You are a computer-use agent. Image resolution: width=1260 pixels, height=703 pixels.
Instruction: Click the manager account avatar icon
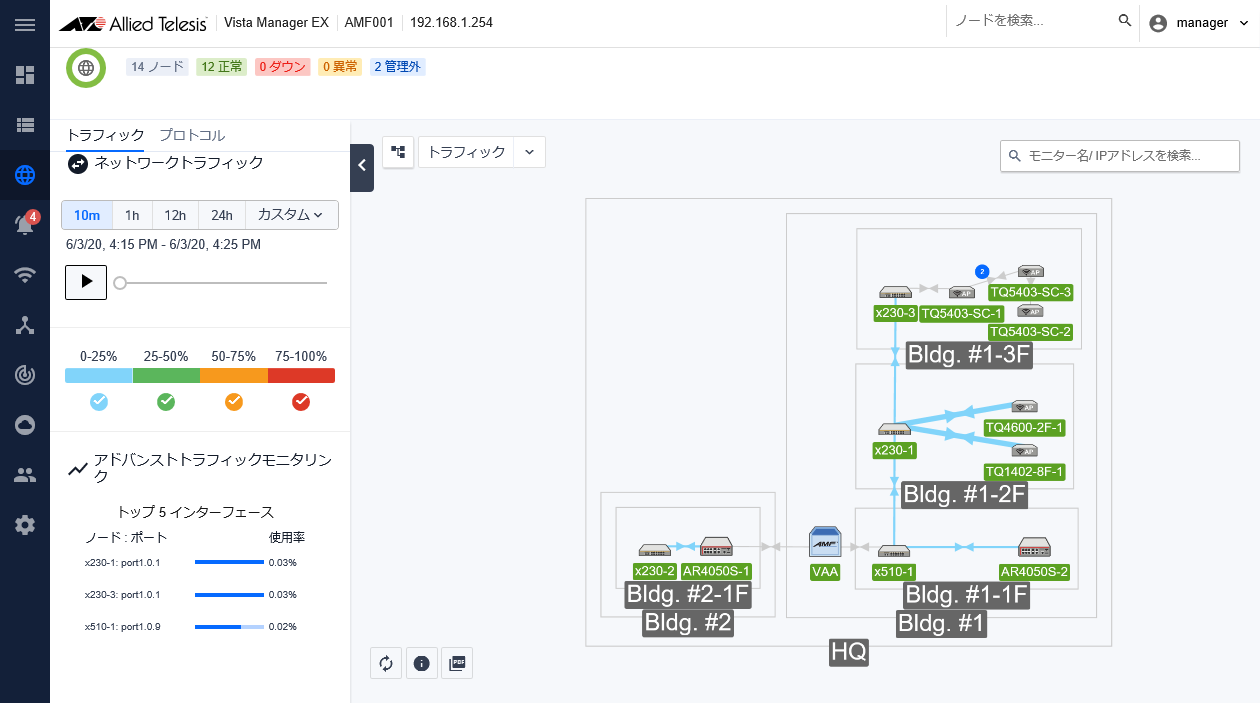pos(1158,23)
